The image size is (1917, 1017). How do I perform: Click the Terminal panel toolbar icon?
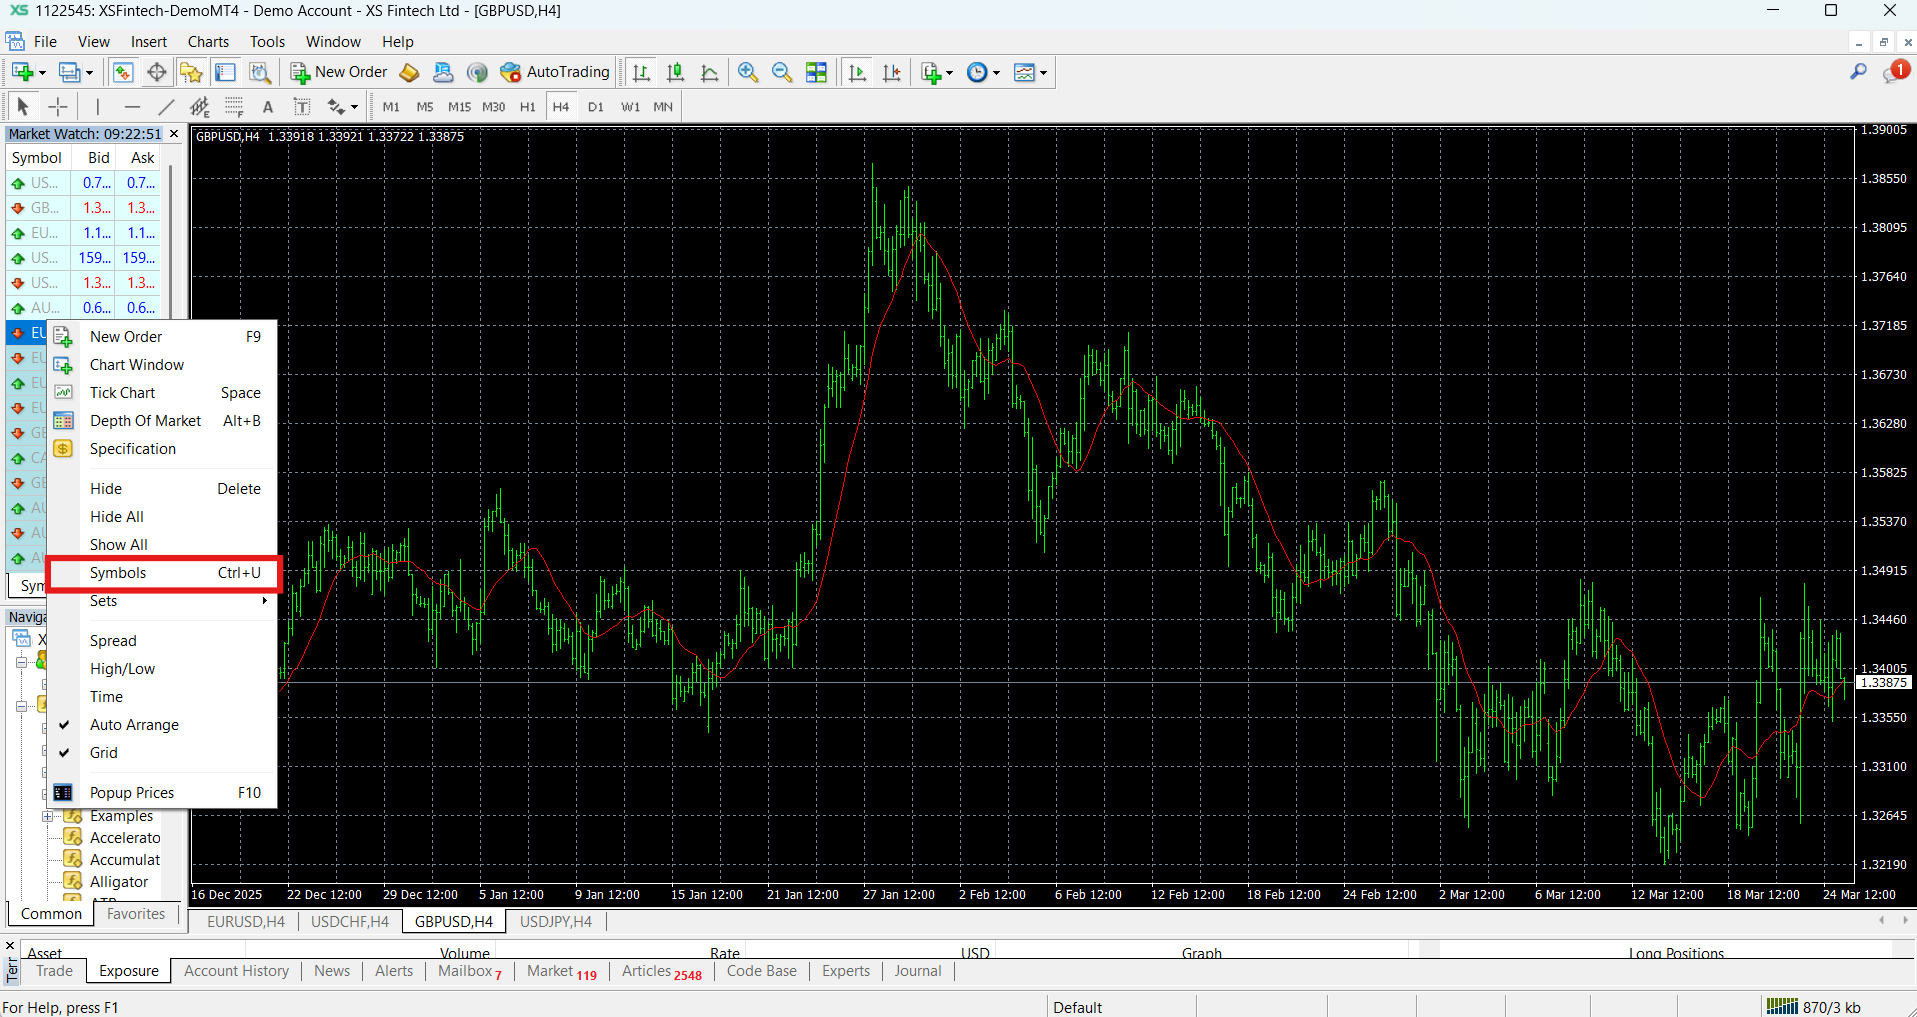coord(225,72)
